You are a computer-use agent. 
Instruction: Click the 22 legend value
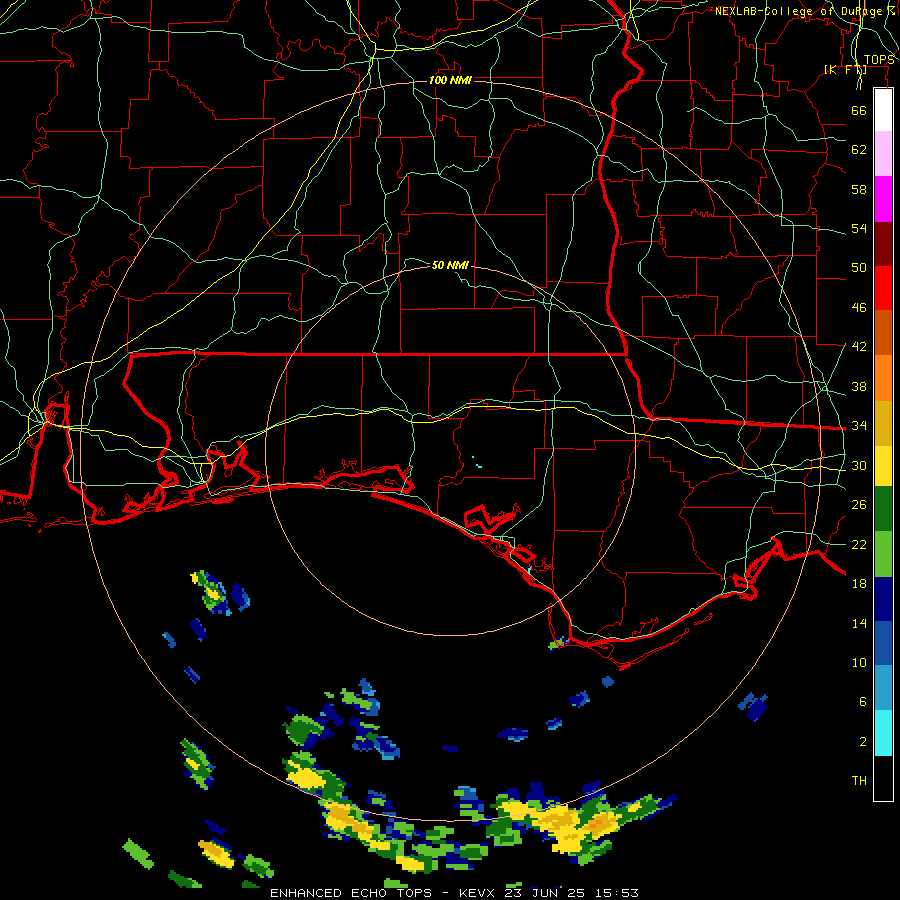(x=859, y=544)
